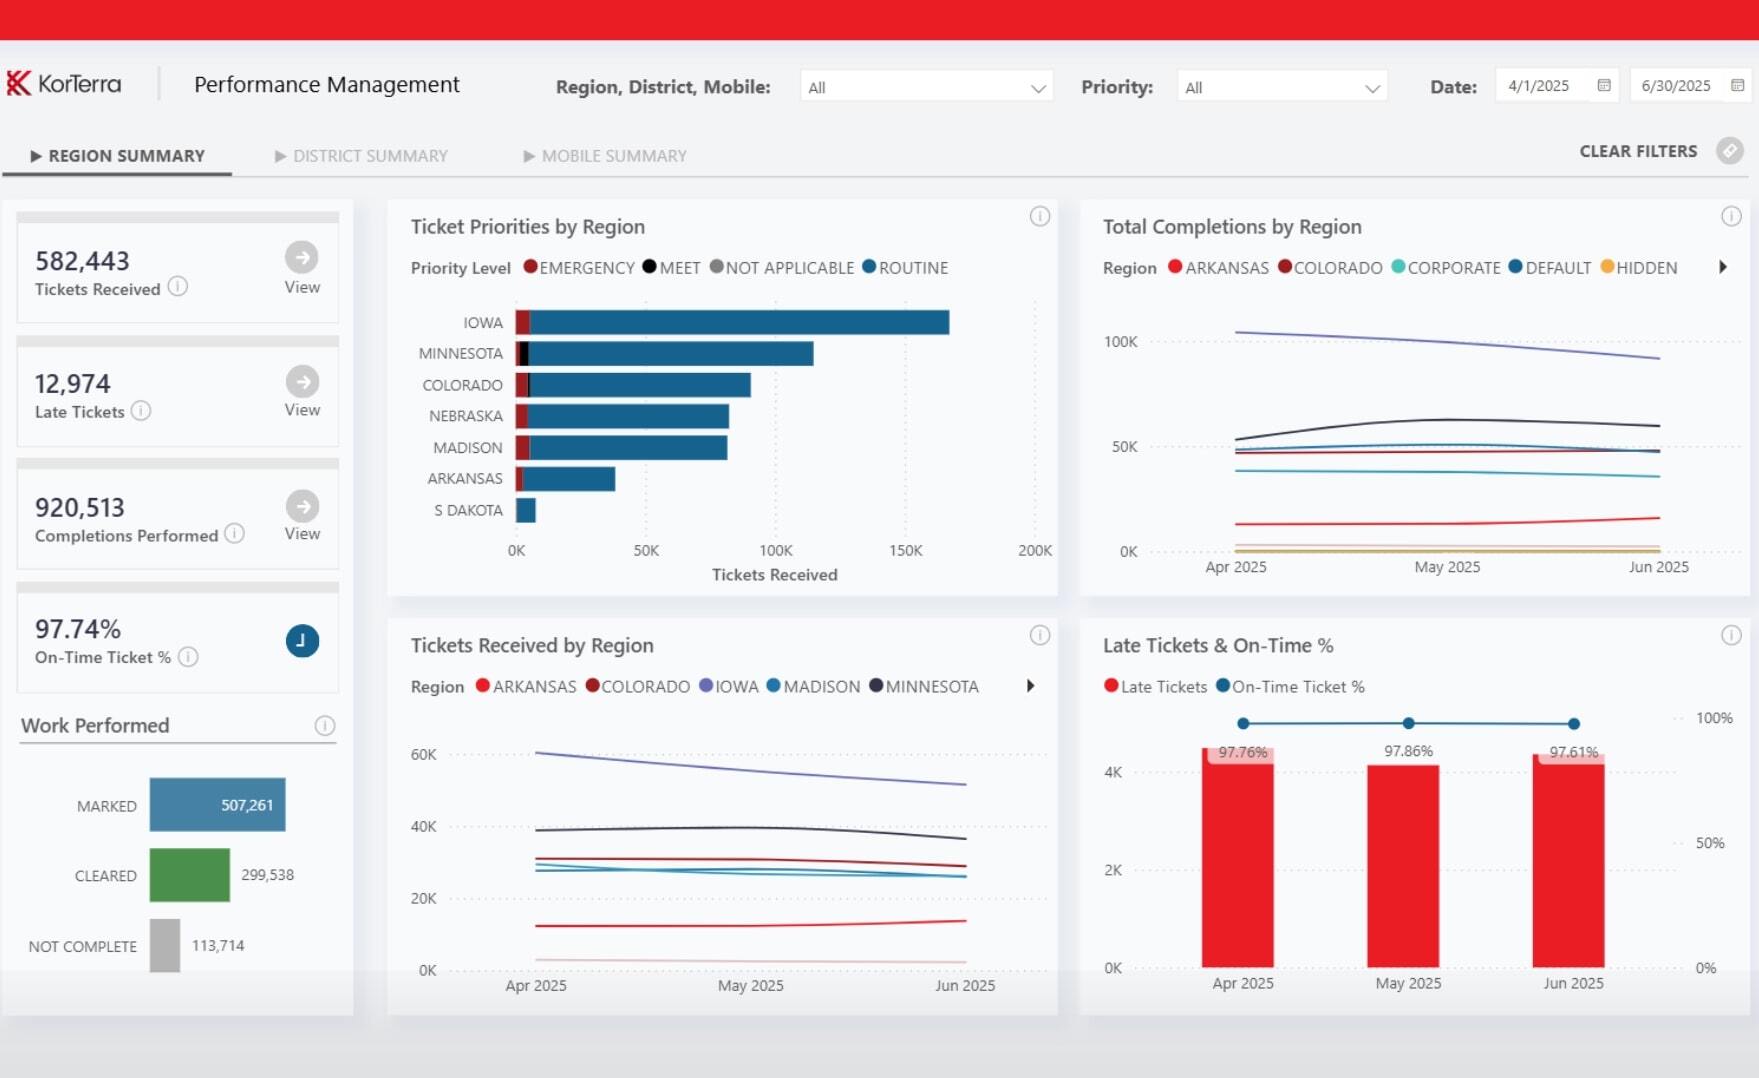Open the Tickets Received info tooltip icon
This screenshot has height=1078, width=1759.
(x=179, y=288)
